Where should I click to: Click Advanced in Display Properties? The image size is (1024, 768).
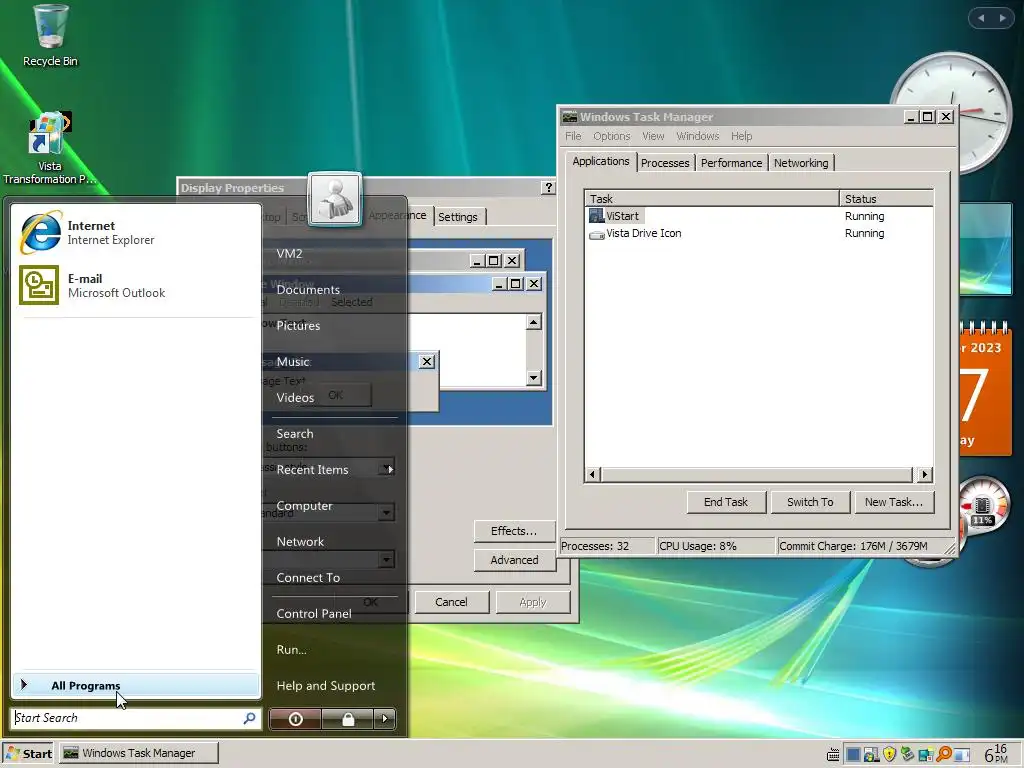click(x=514, y=560)
